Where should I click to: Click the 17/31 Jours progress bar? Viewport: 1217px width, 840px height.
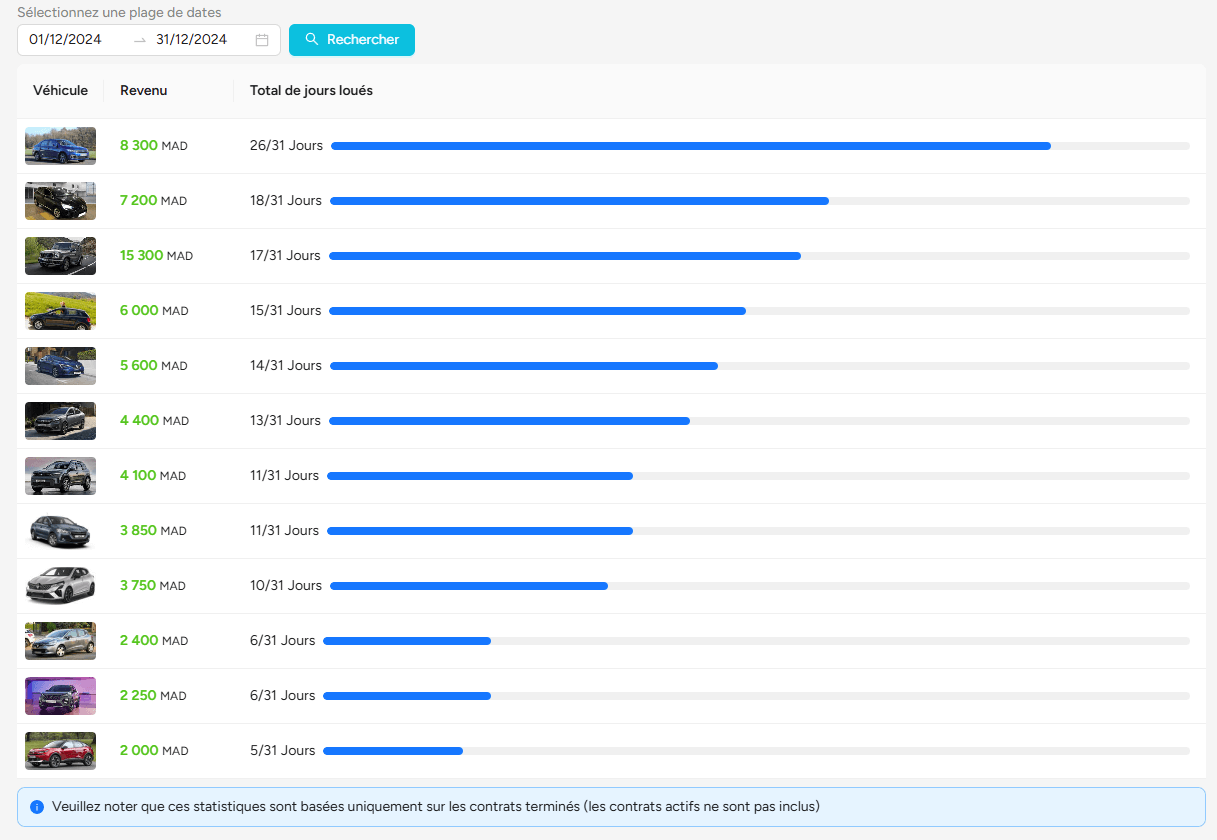click(565, 256)
